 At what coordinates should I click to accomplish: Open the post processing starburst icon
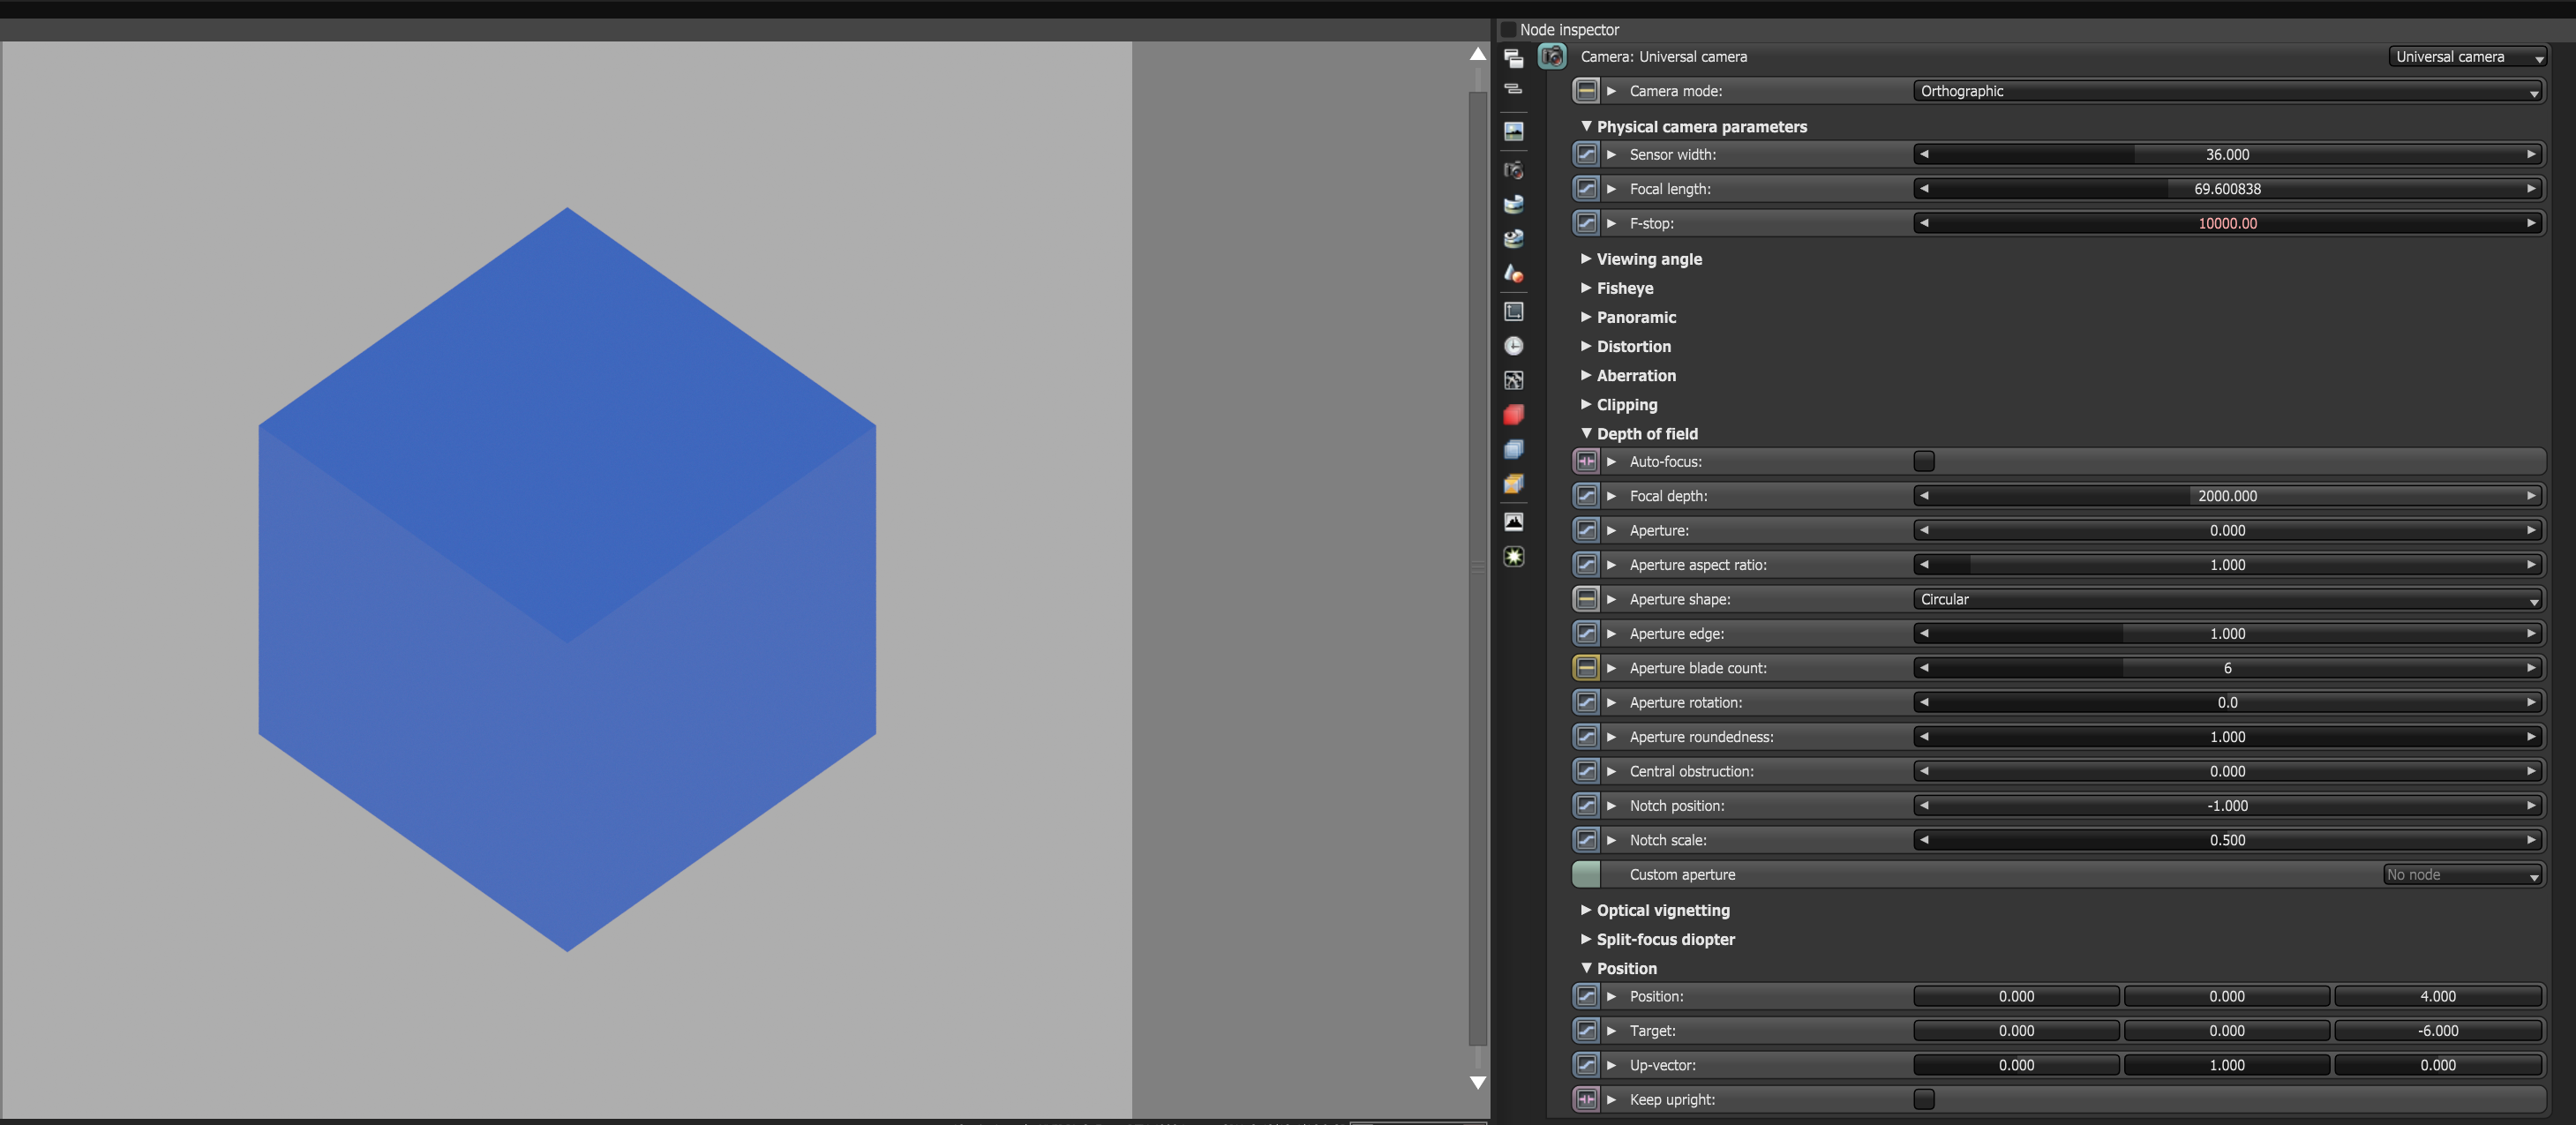[1514, 557]
